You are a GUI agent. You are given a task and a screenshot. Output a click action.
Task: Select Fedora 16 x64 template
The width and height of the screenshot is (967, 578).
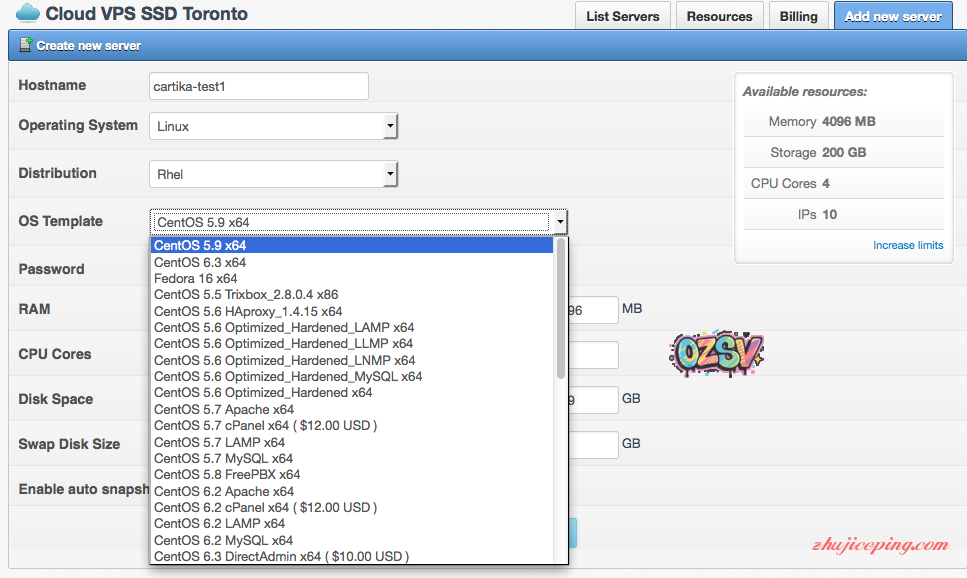click(196, 278)
